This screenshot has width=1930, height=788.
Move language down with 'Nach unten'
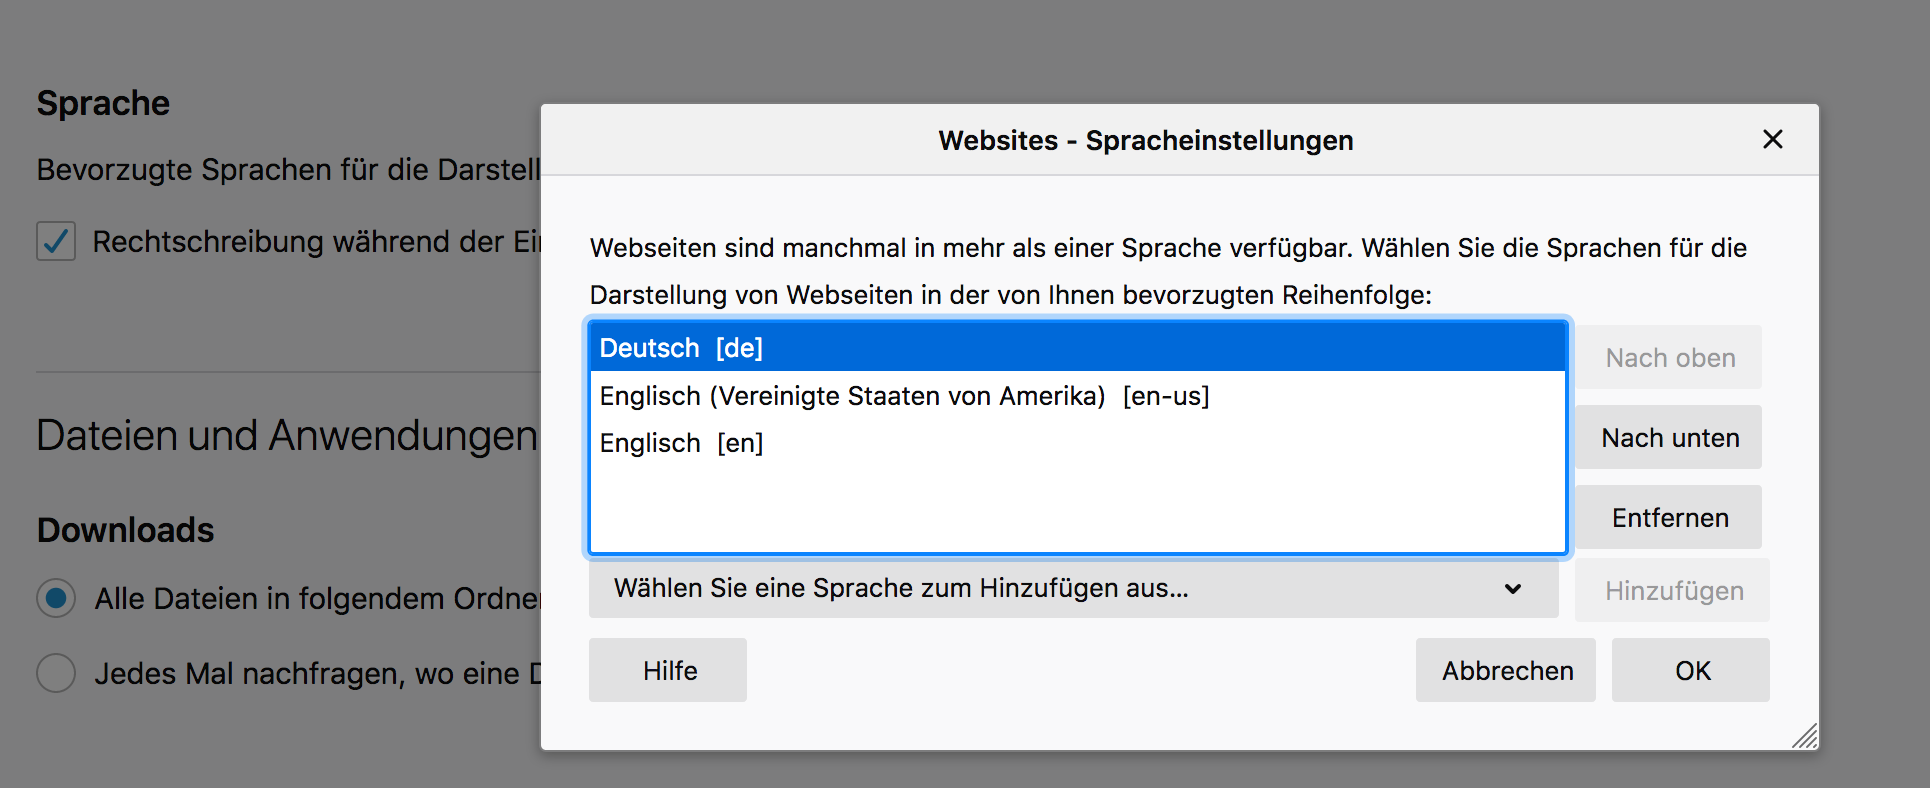[x=1669, y=438]
